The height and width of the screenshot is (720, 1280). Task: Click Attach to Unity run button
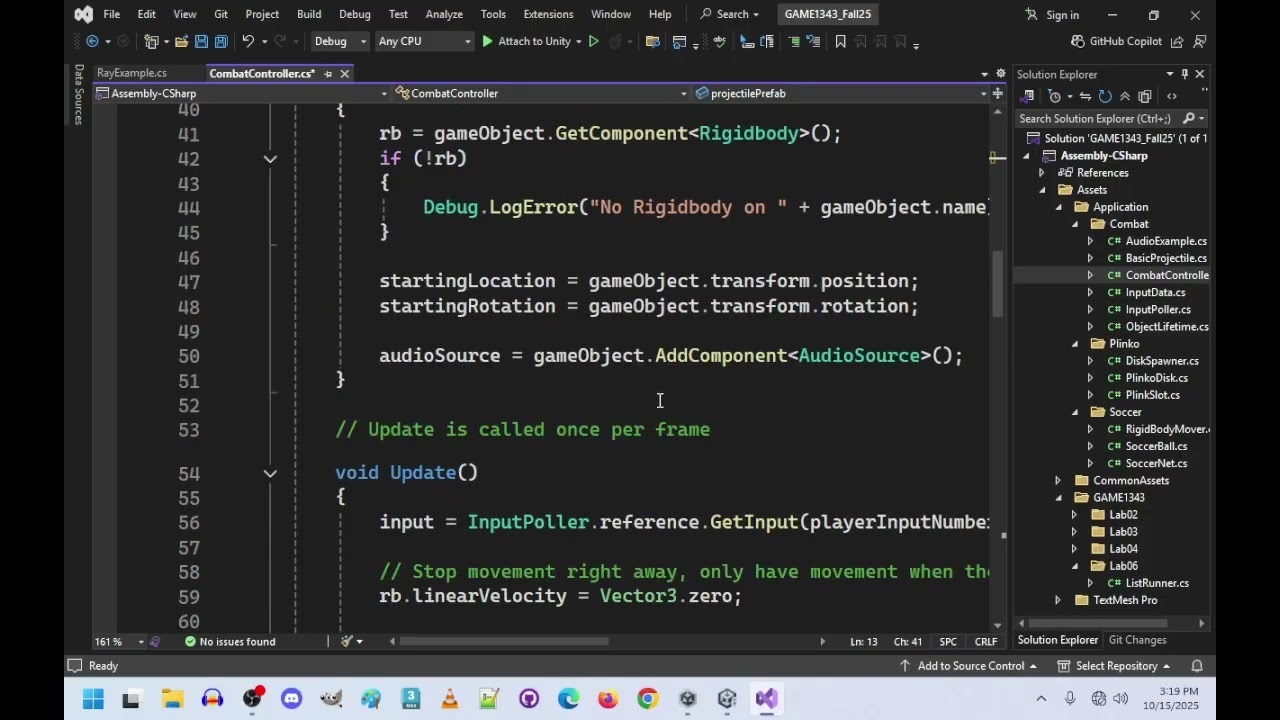pyautogui.click(x=526, y=41)
